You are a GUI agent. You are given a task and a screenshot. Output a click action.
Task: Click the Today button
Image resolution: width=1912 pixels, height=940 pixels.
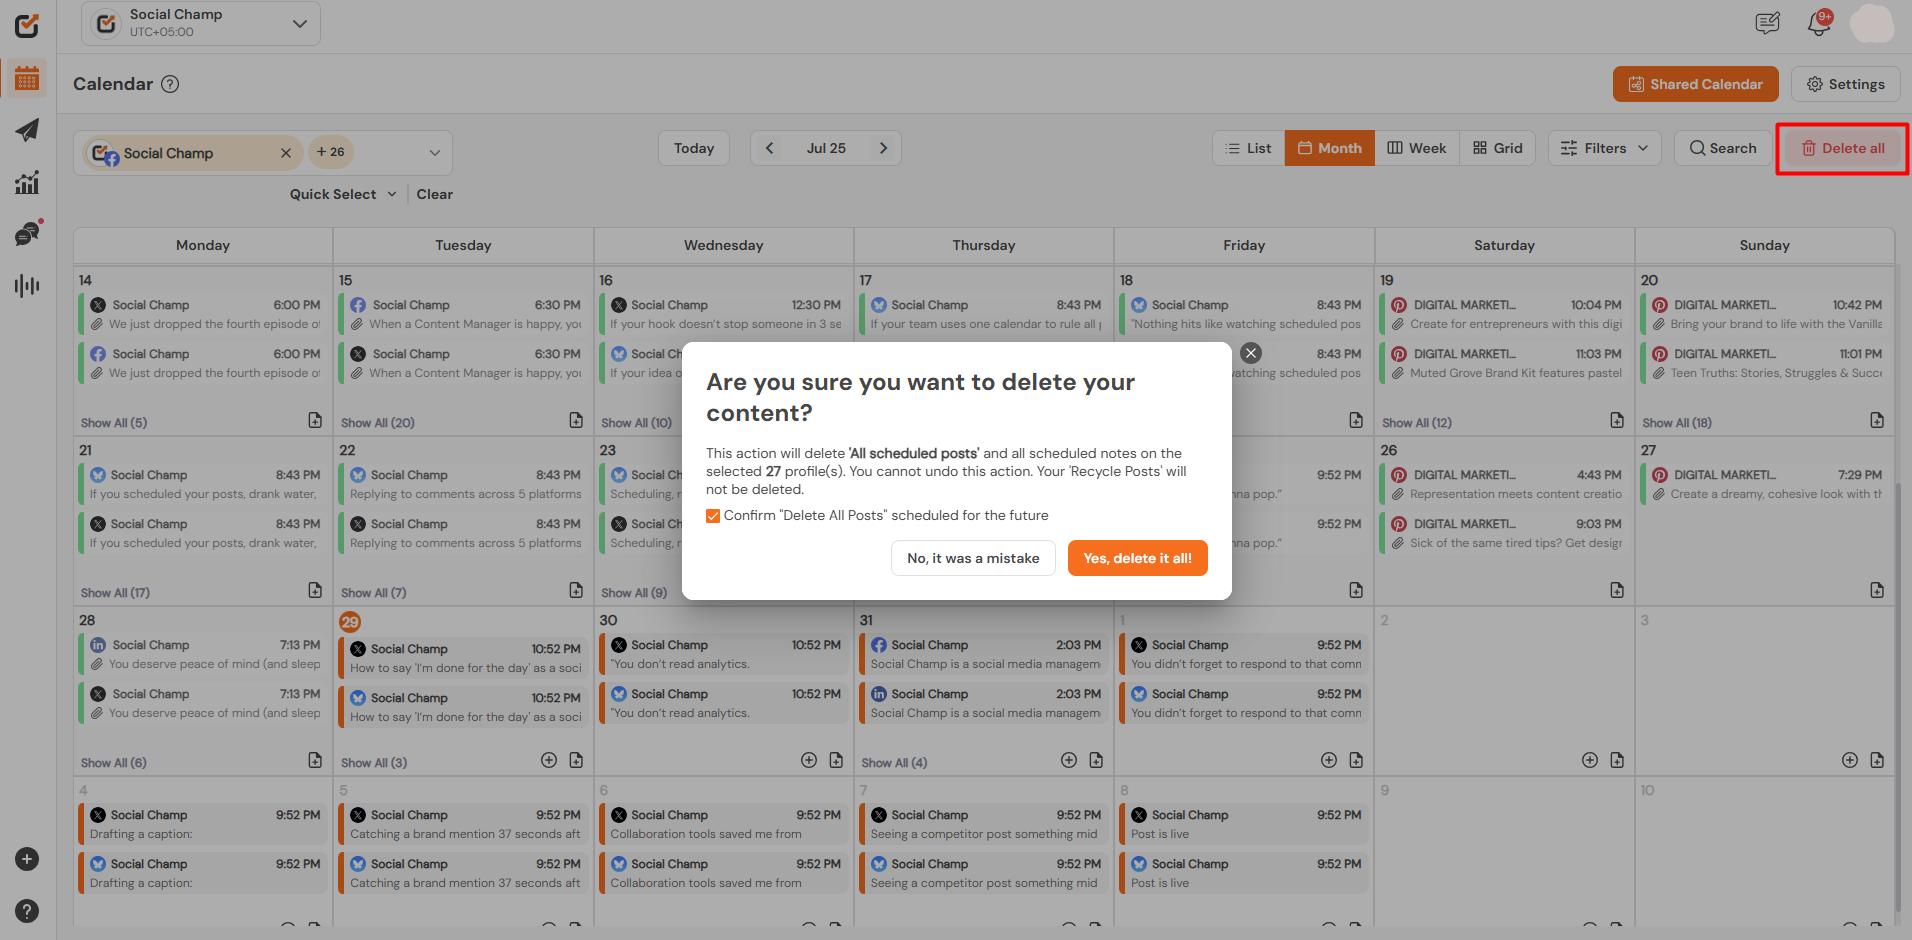pos(694,148)
